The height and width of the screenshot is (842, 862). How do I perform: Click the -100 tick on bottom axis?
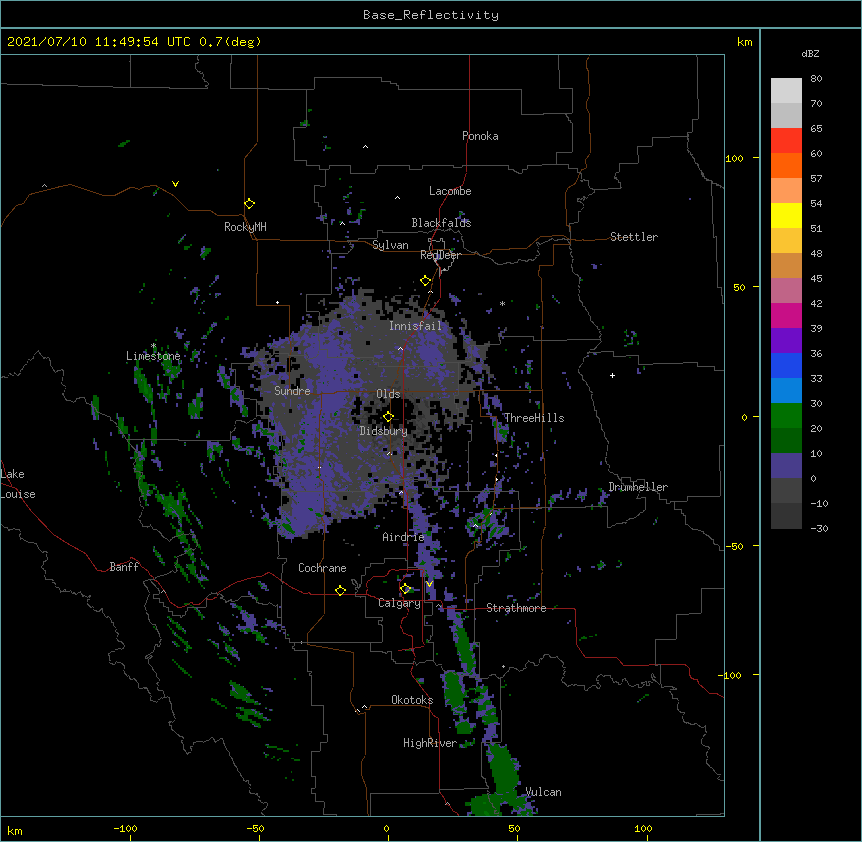point(125,828)
